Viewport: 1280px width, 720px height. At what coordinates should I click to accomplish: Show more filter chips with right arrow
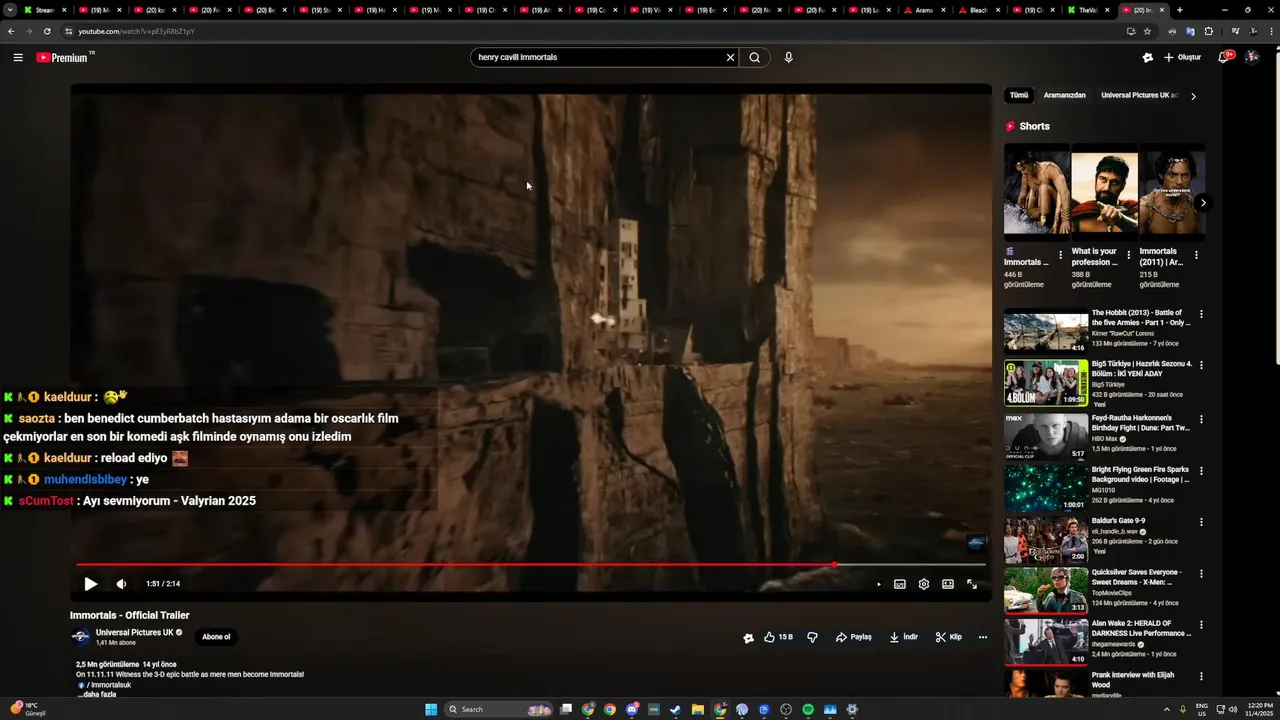(x=1193, y=96)
